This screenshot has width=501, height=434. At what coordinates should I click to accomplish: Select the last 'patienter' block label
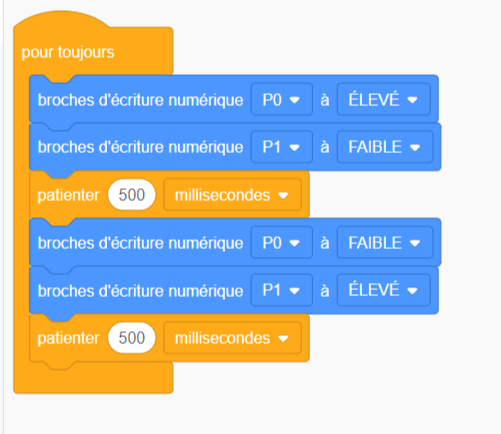(68, 338)
